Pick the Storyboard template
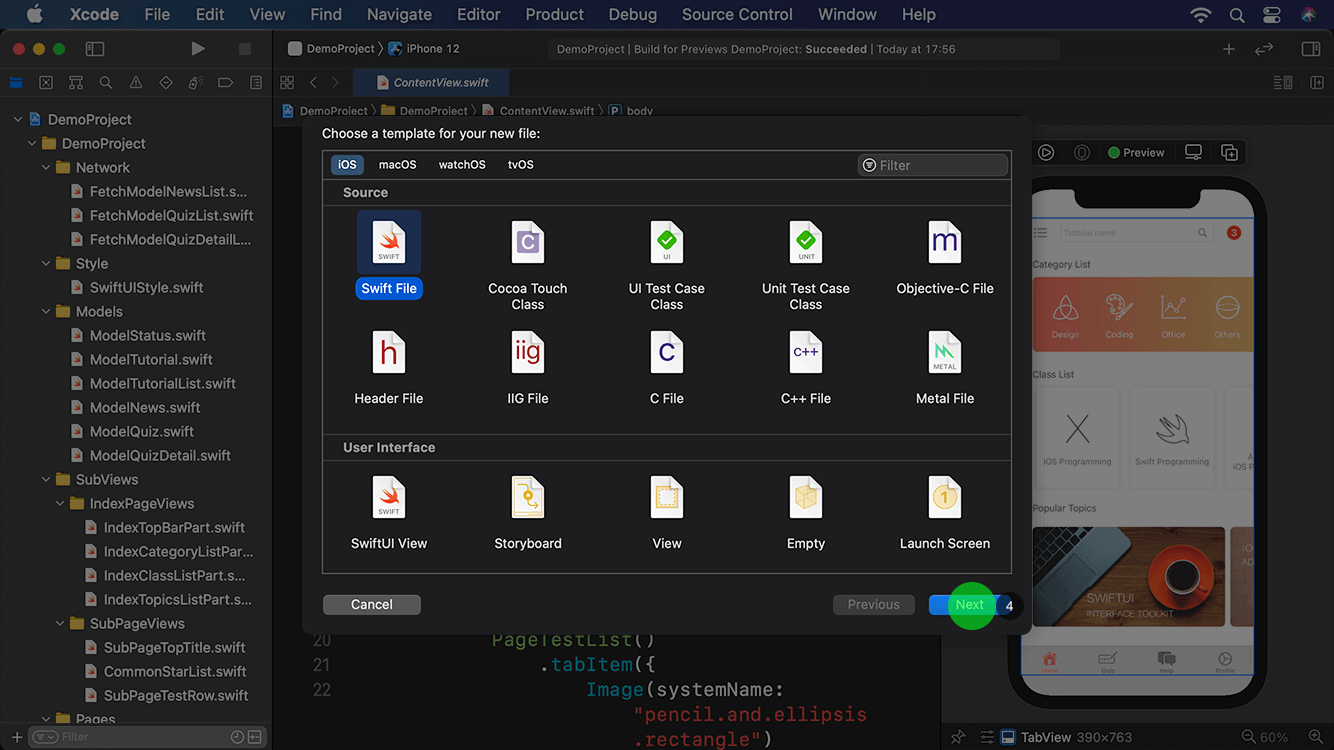The image size is (1334, 750). (x=528, y=513)
